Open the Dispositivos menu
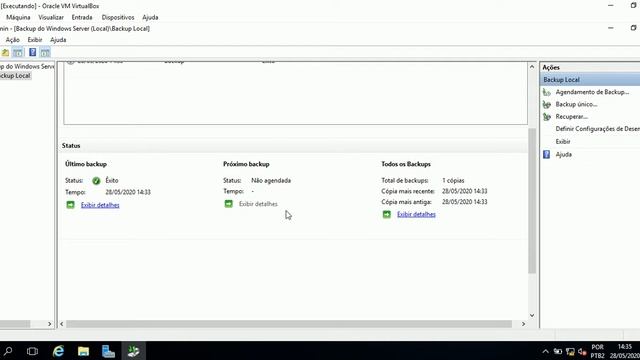This screenshot has width=640, height=360. 118,18
